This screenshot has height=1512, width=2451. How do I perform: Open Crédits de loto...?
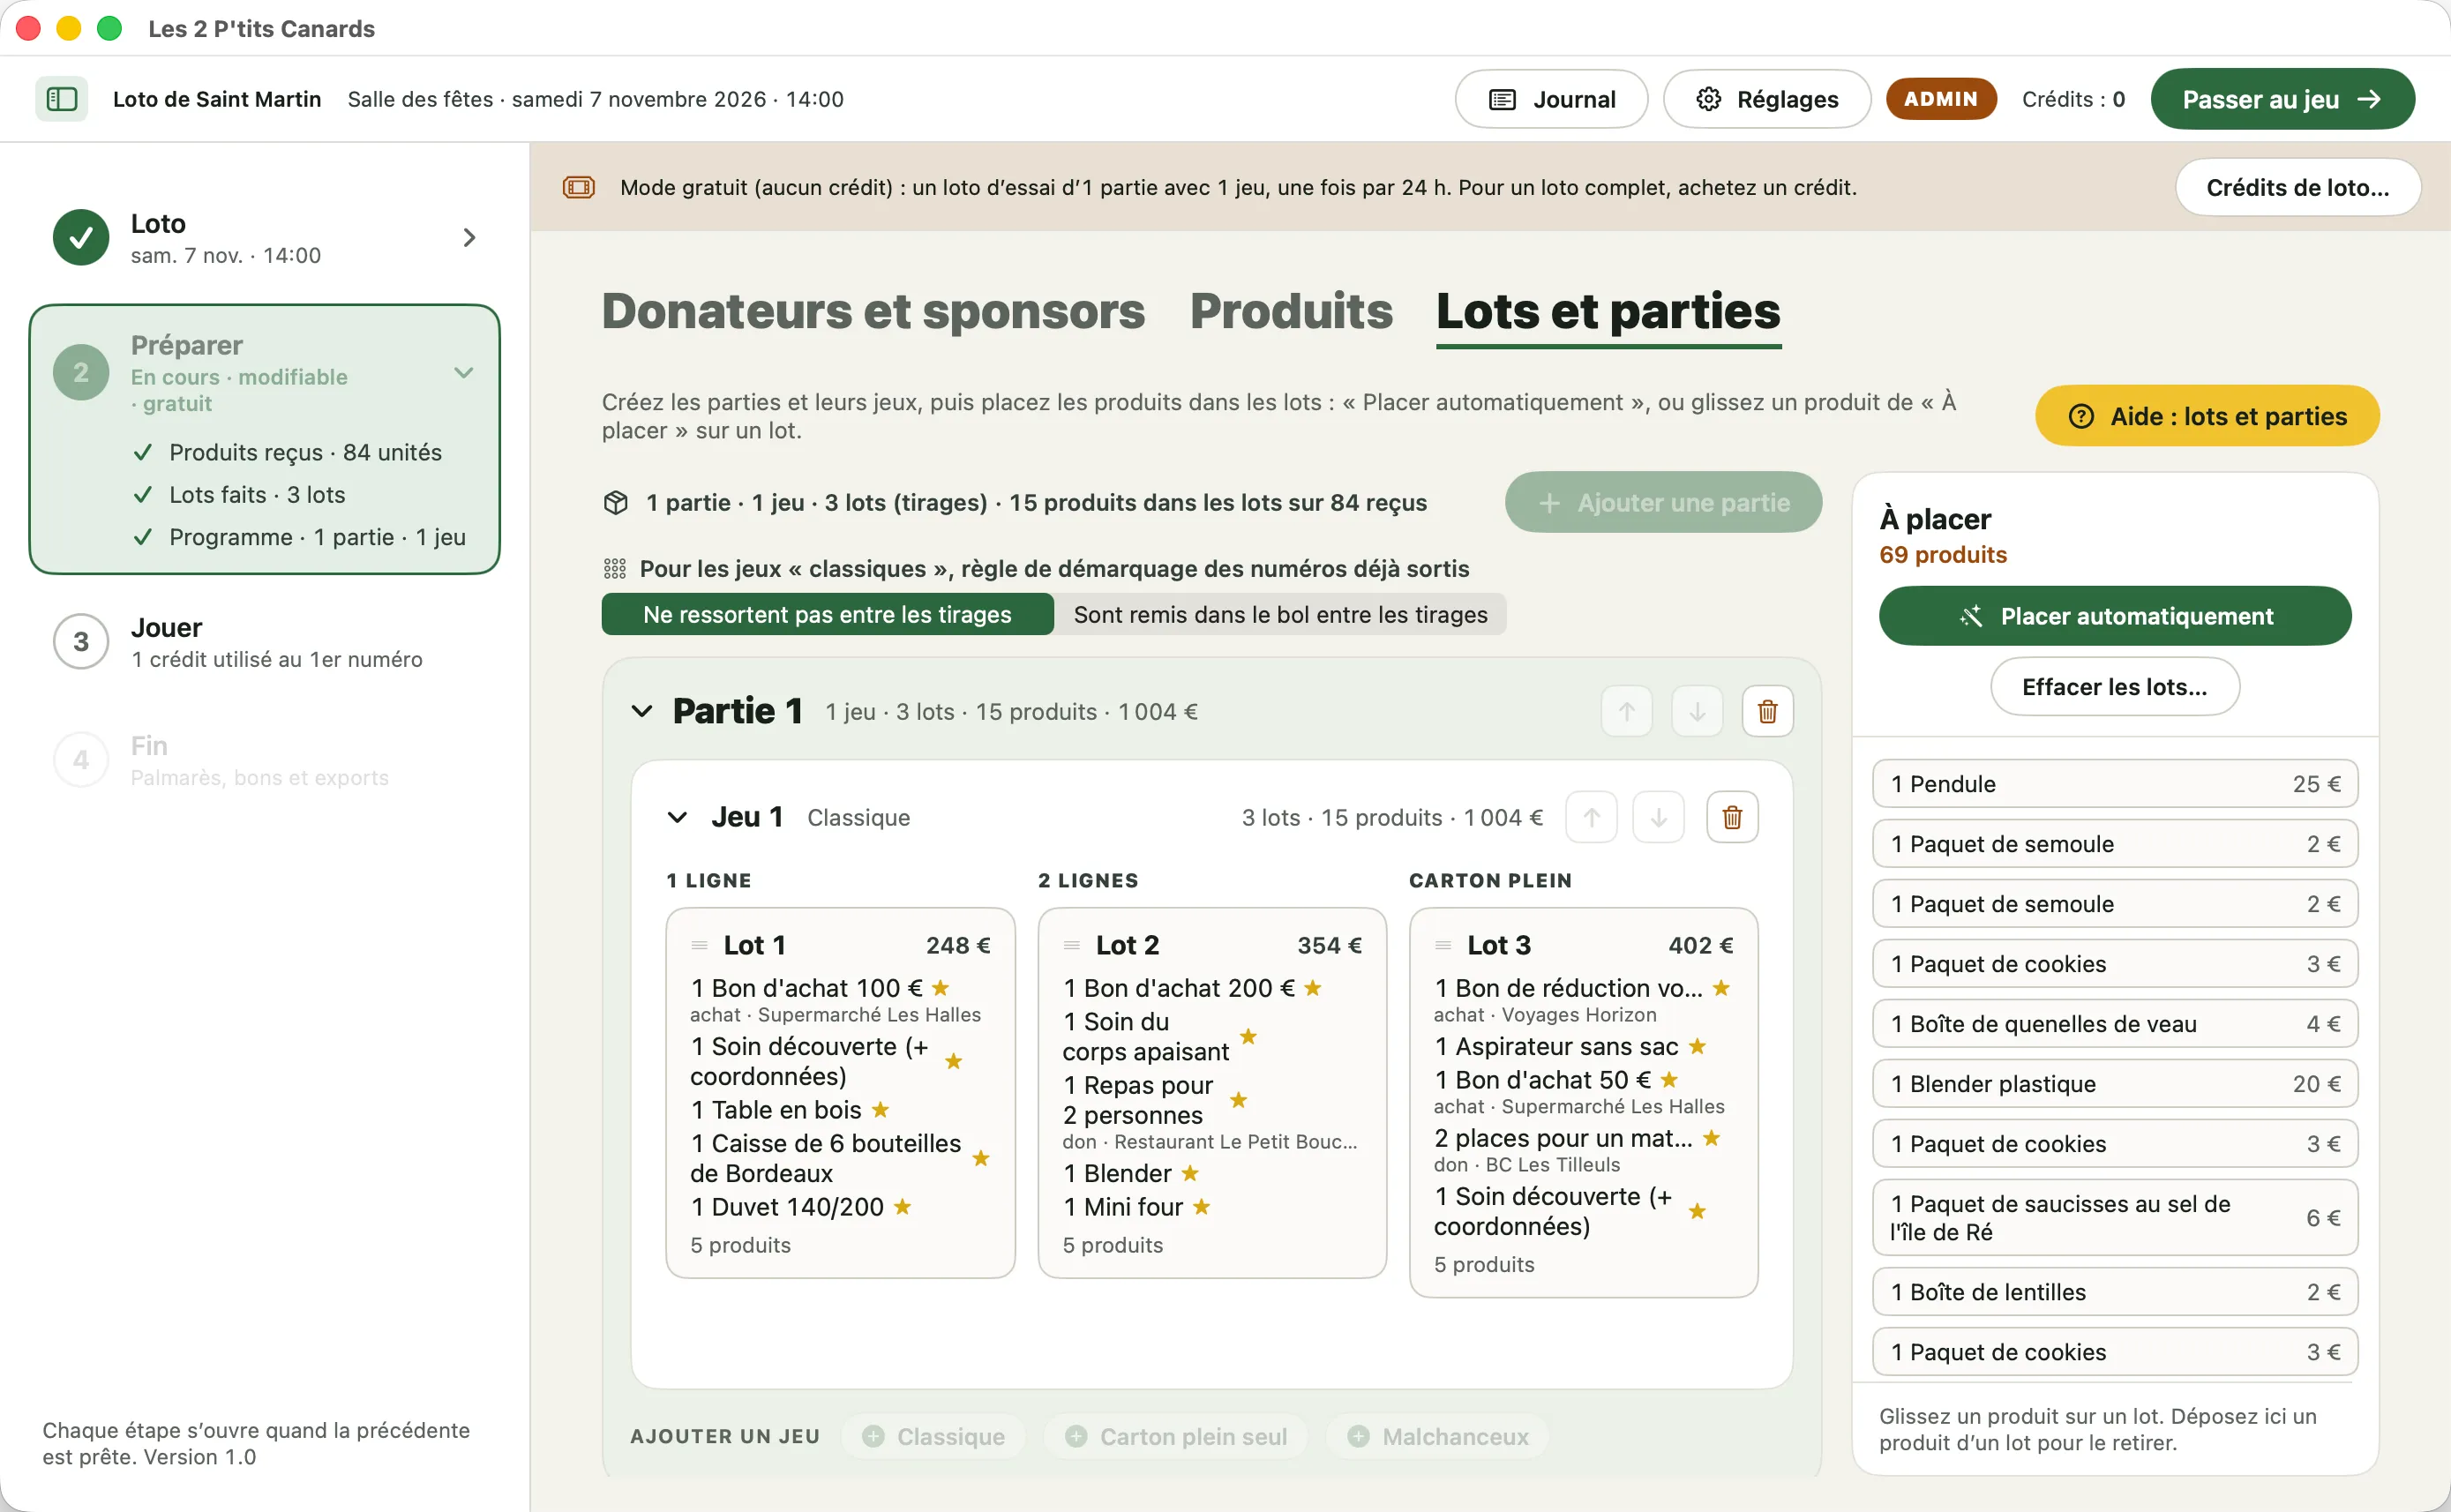click(2297, 187)
